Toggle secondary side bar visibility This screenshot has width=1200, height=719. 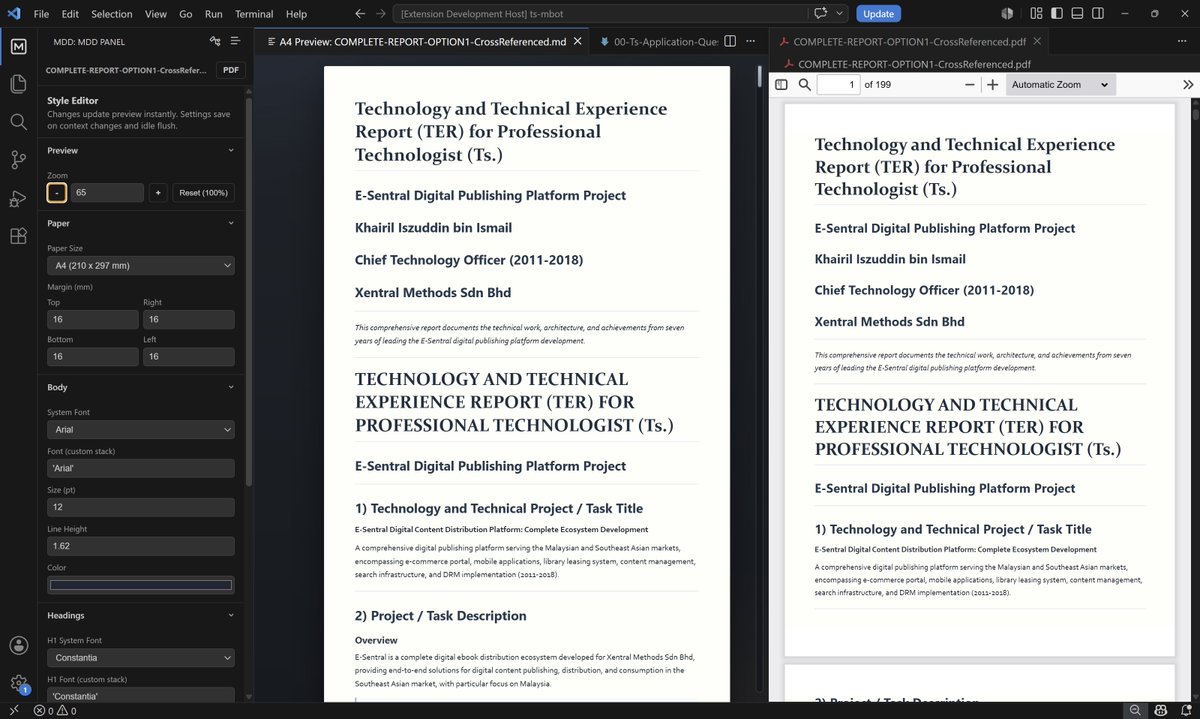point(1097,14)
